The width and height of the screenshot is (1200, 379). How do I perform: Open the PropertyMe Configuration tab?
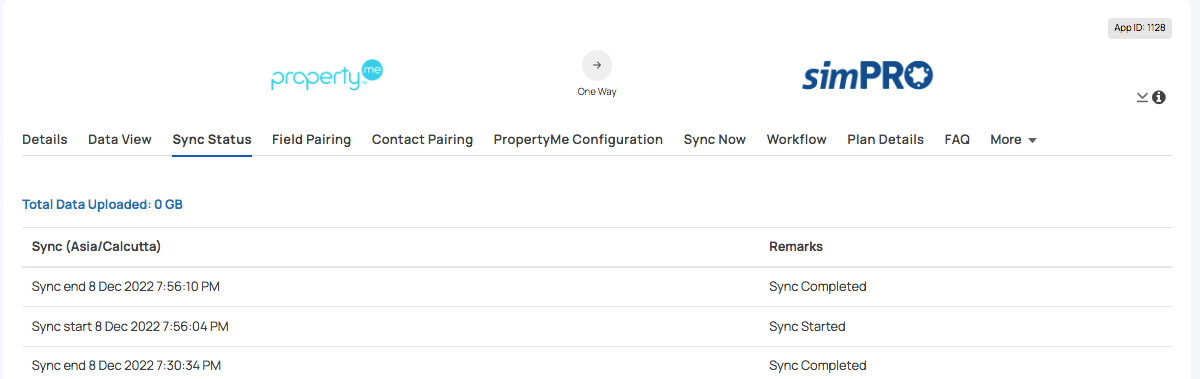(x=578, y=140)
